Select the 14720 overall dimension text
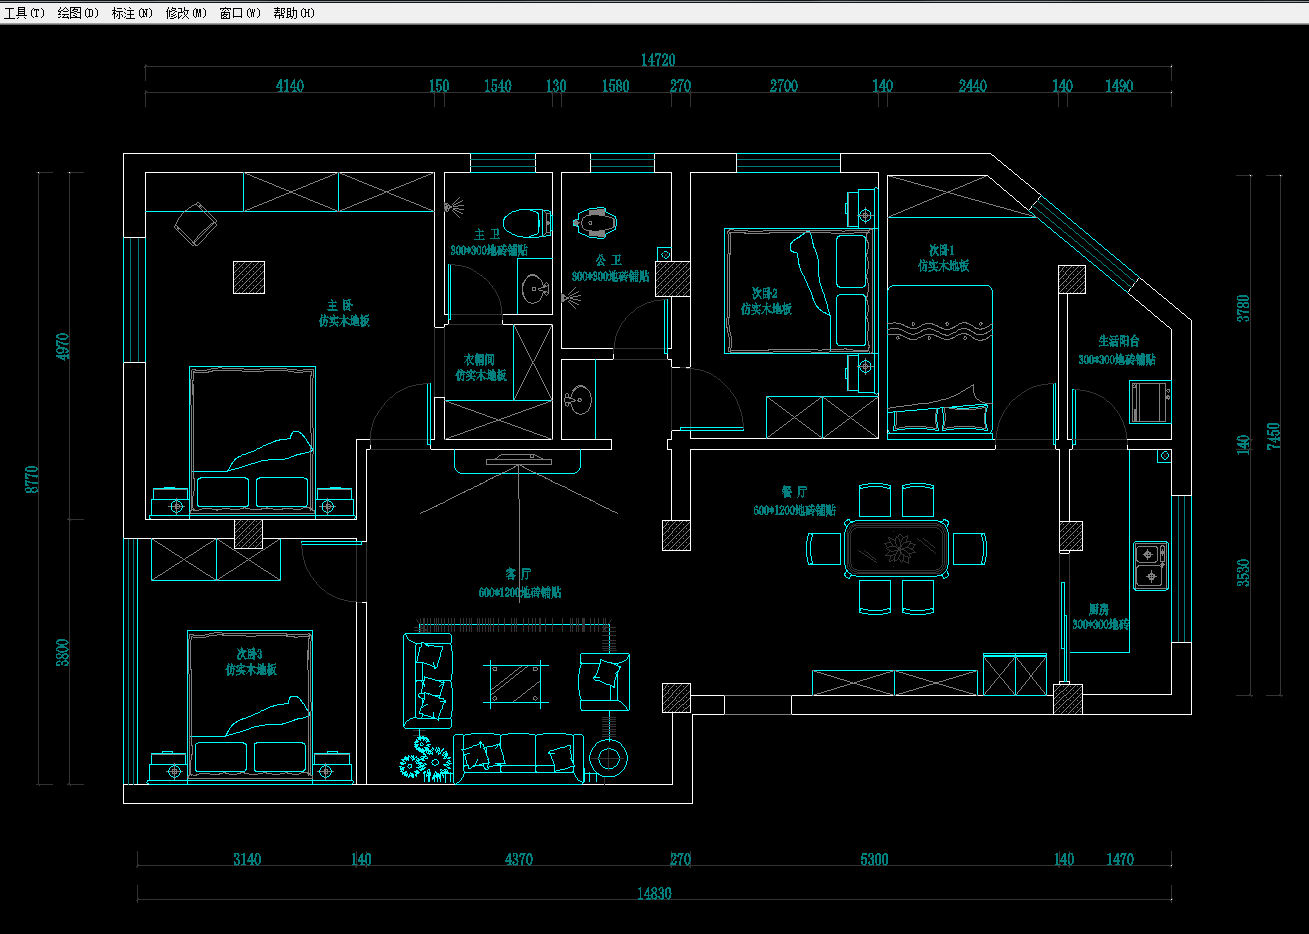1309x934 pixels. click(x=658, y=60)
